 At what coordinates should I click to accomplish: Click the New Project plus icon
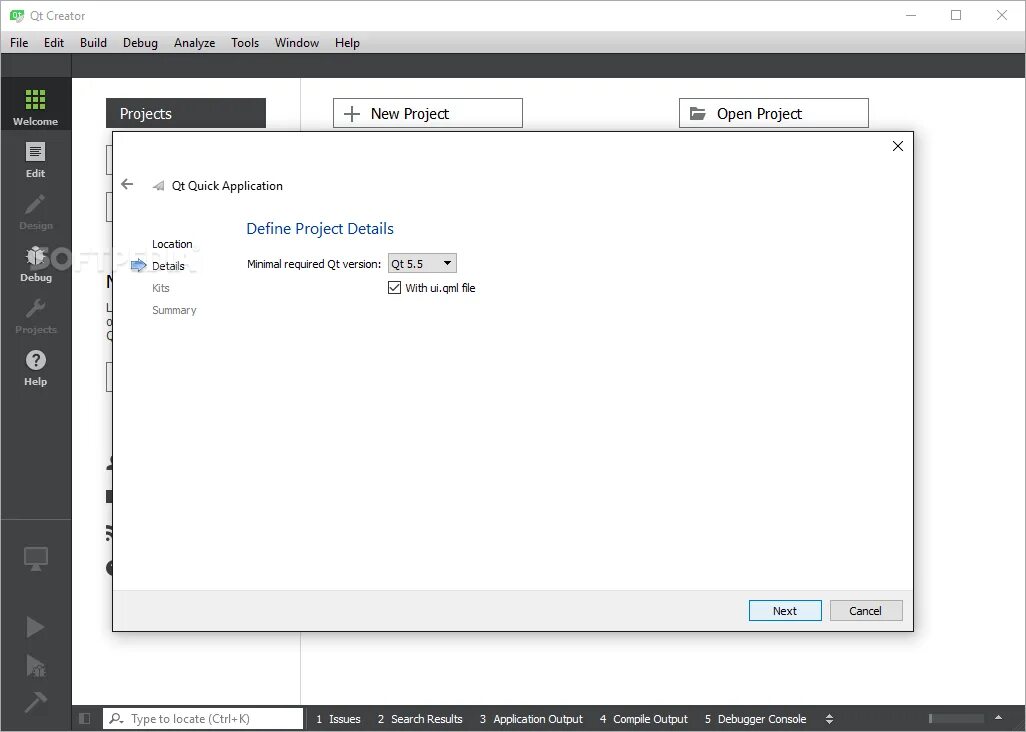point(352,114)
